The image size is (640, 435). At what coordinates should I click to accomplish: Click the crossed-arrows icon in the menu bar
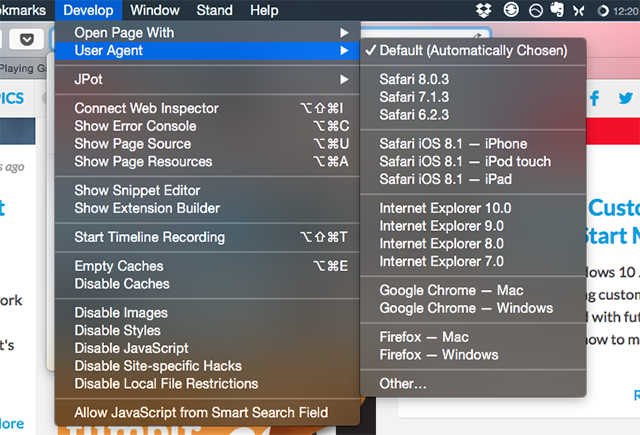[578, 11]
